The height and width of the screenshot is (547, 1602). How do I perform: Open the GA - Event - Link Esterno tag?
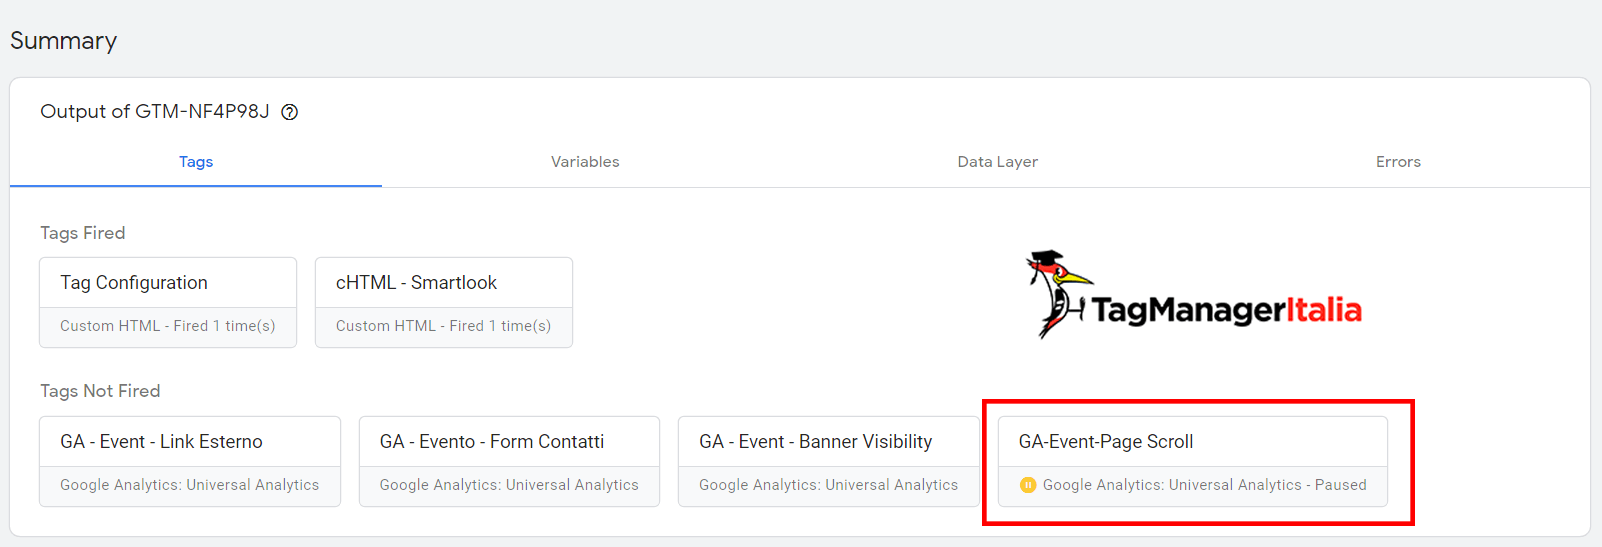(190, 462)
